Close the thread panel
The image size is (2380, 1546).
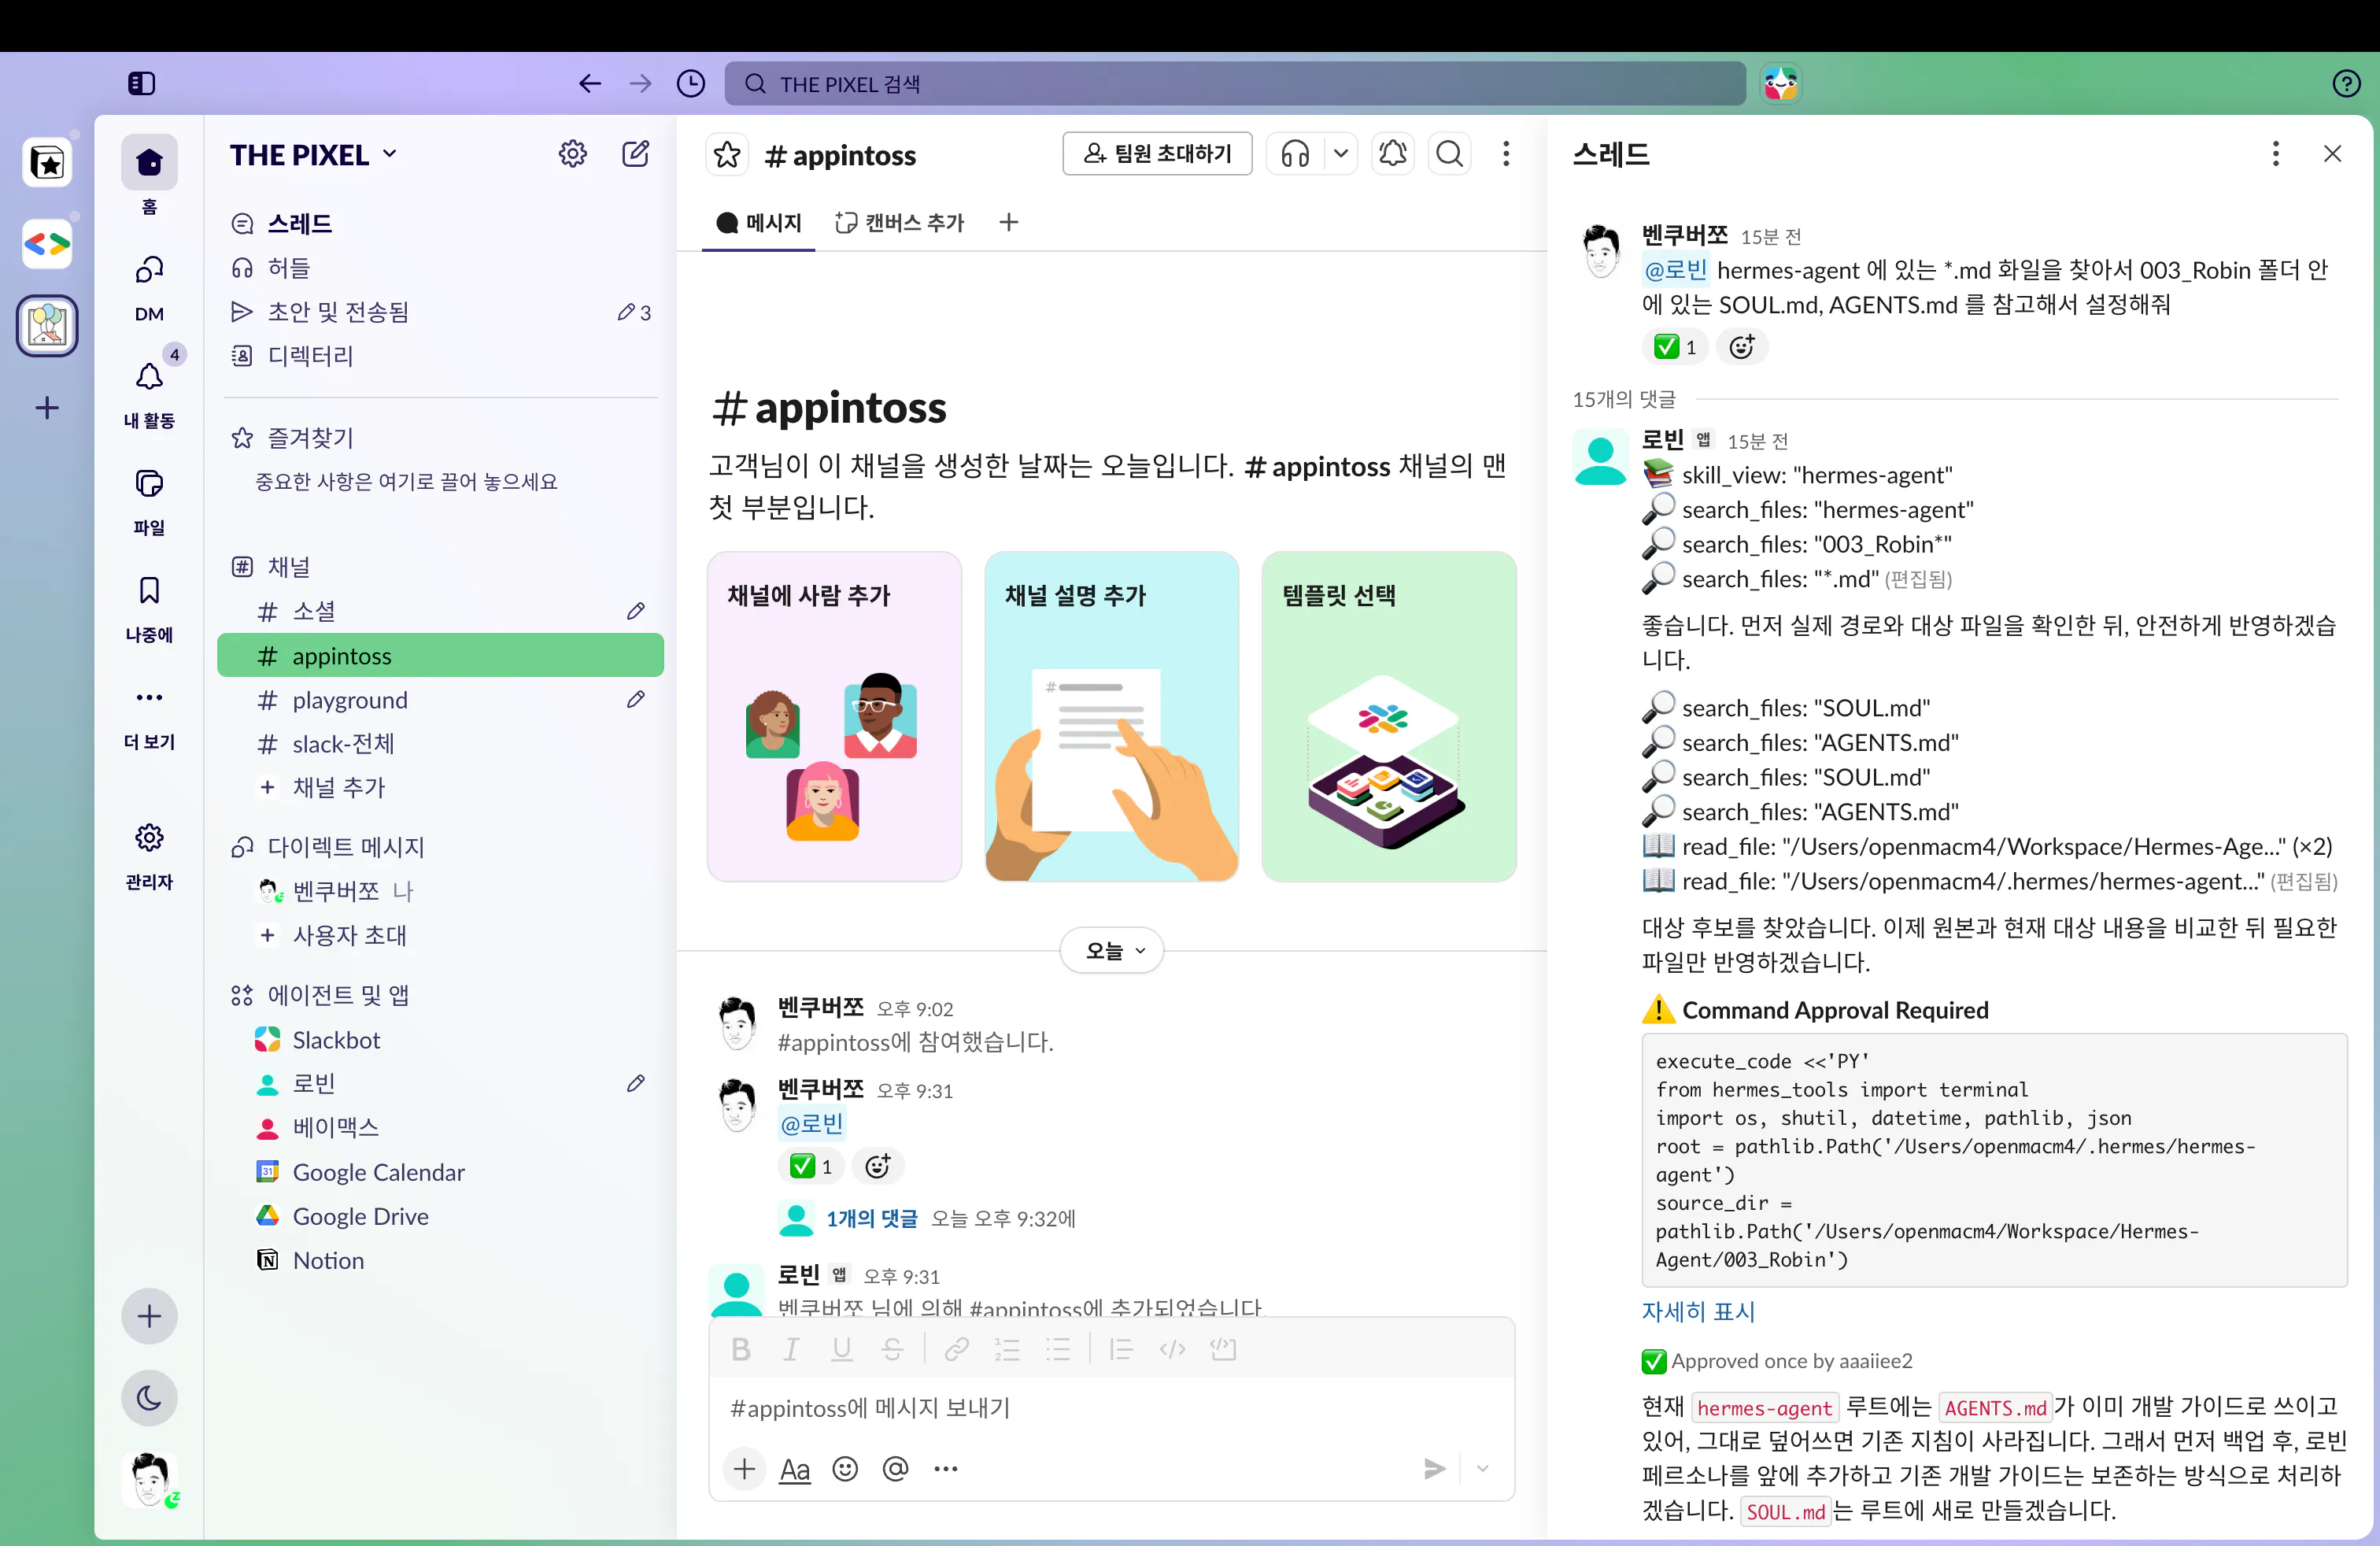click(x=2333, y=154)
